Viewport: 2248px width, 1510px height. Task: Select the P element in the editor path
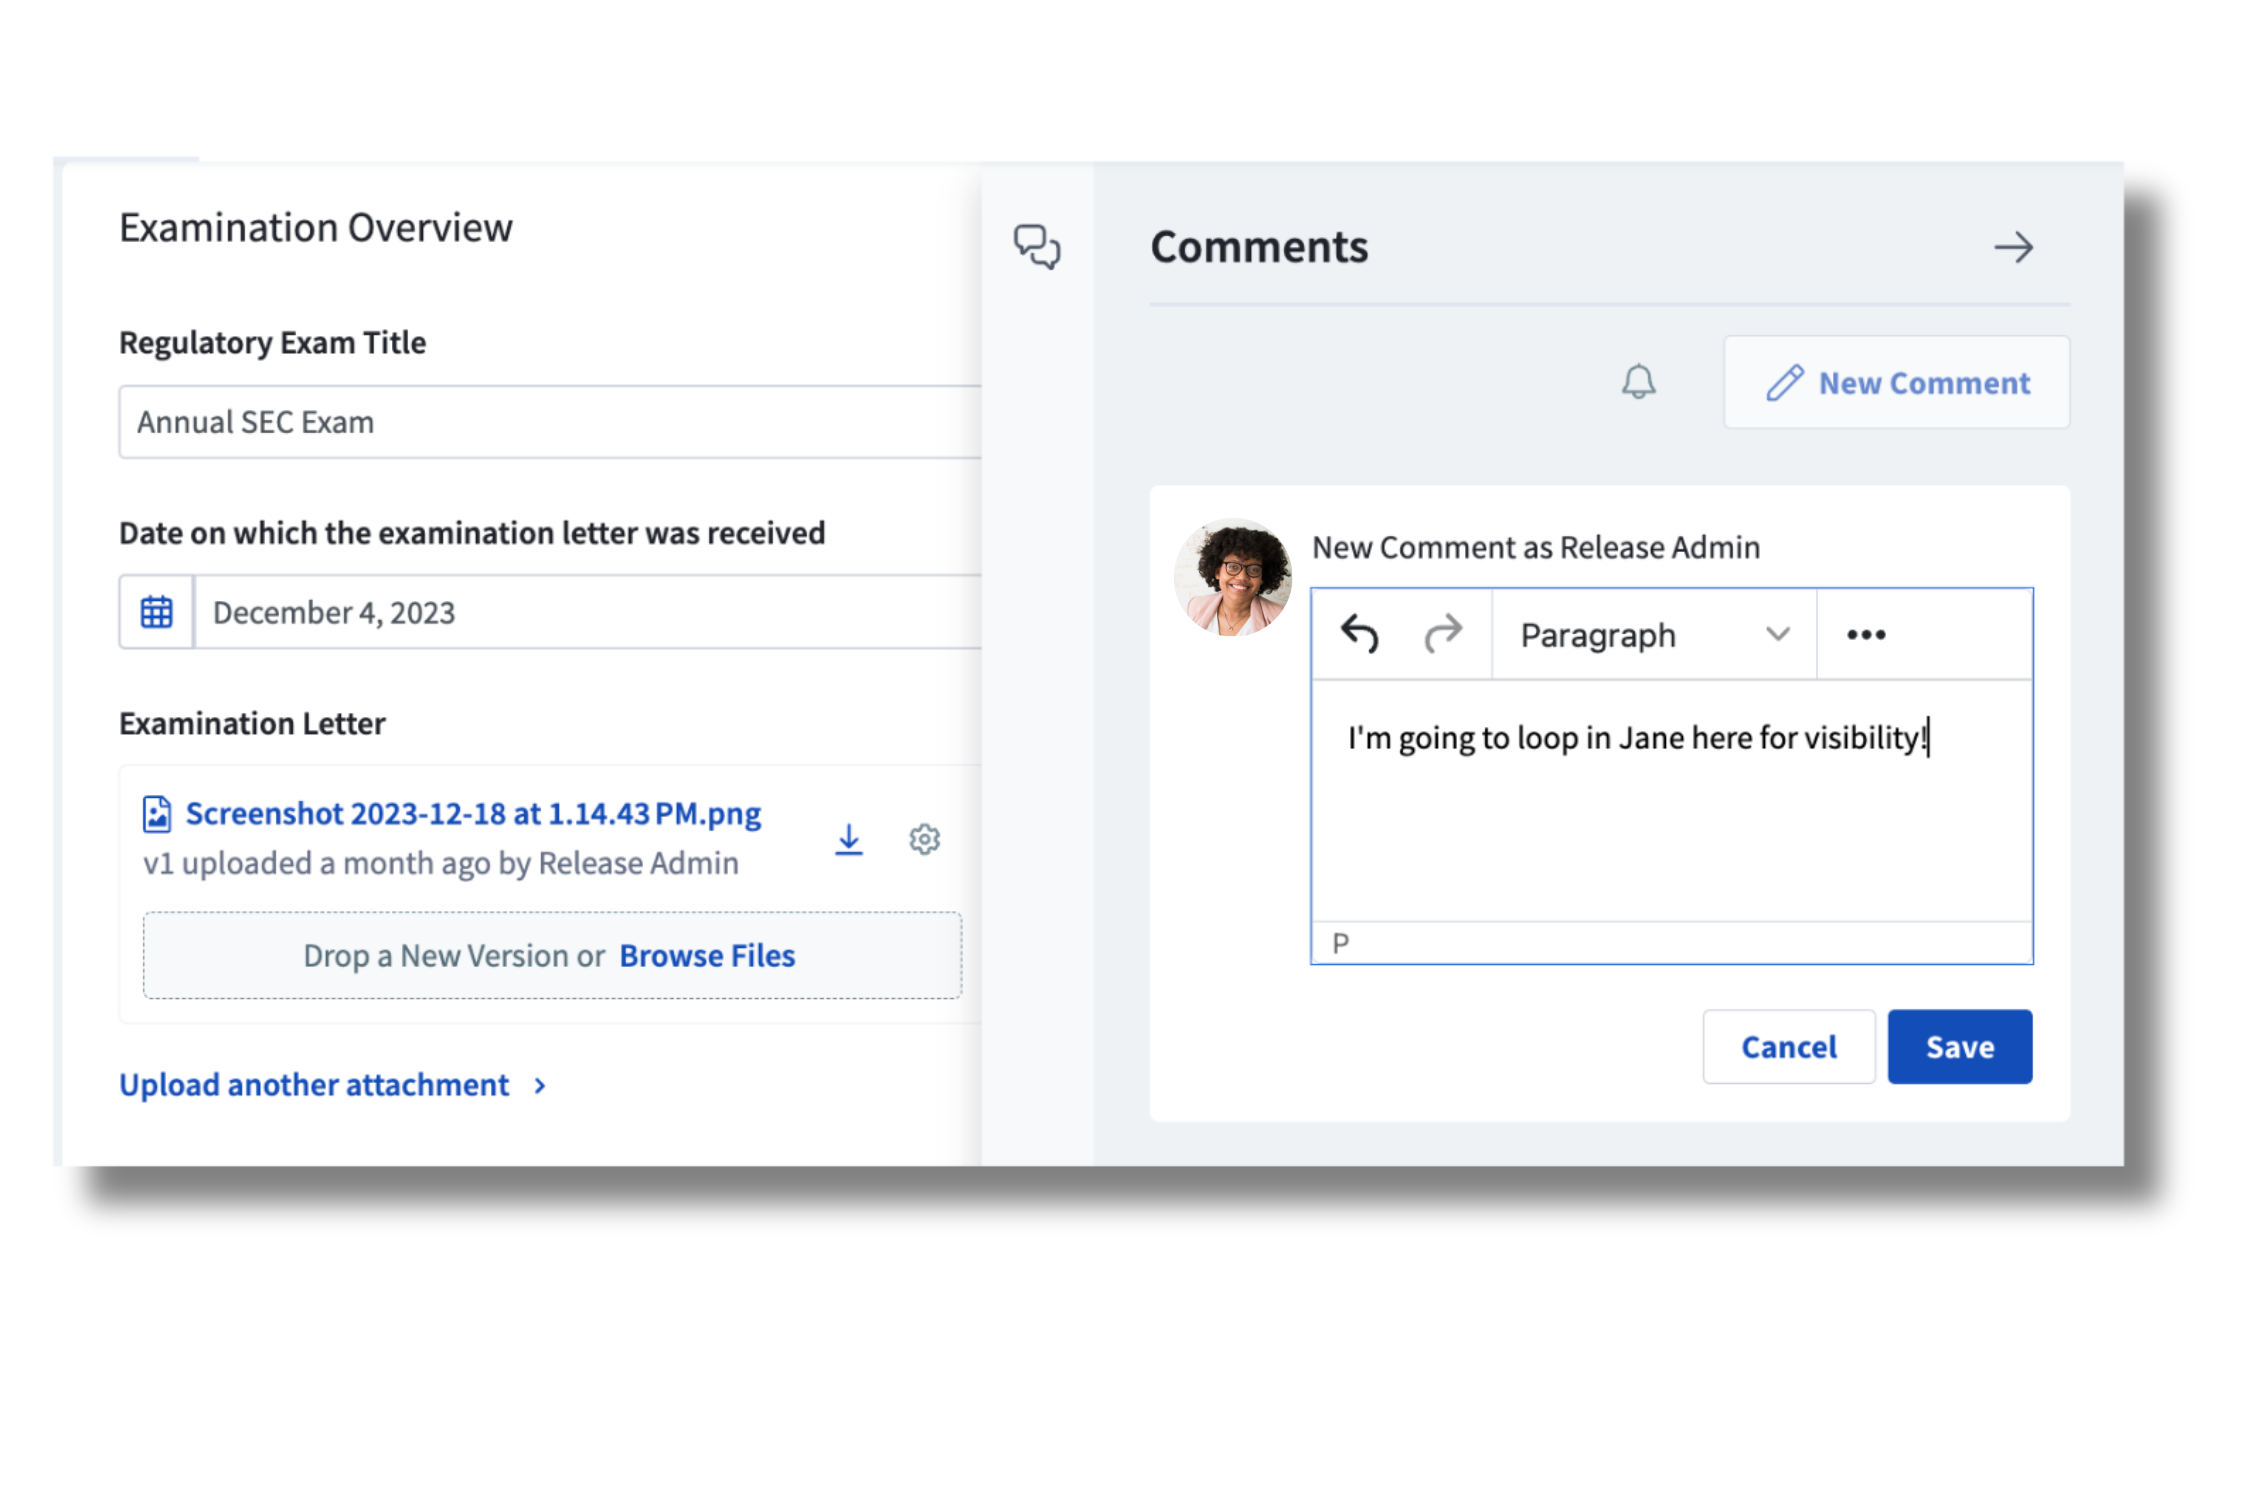[x=1339, y=940]
